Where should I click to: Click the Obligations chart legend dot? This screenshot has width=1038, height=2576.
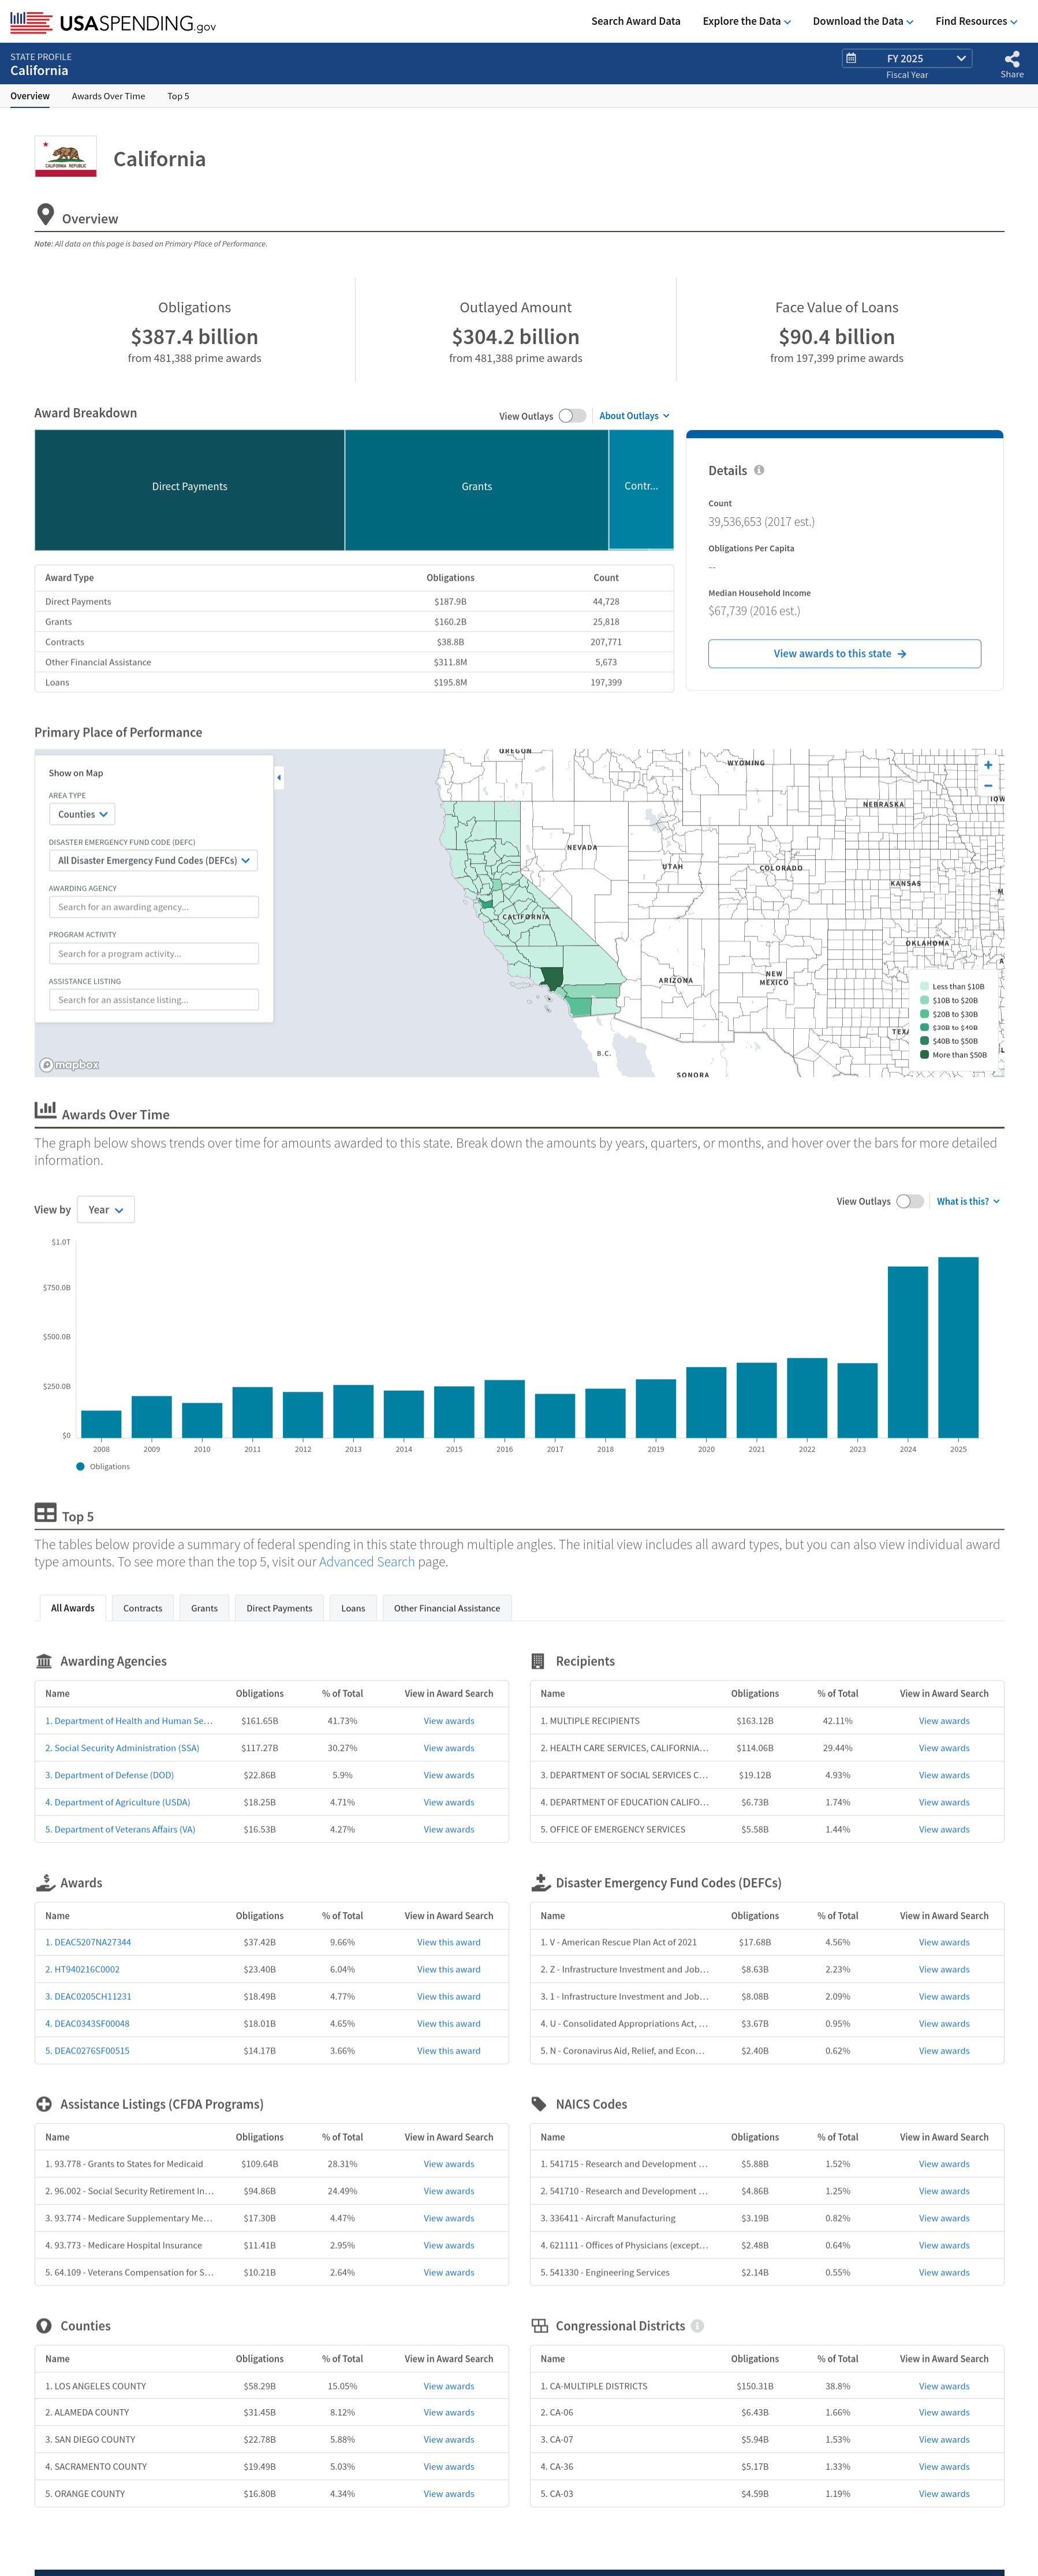tap(80, 1467)
